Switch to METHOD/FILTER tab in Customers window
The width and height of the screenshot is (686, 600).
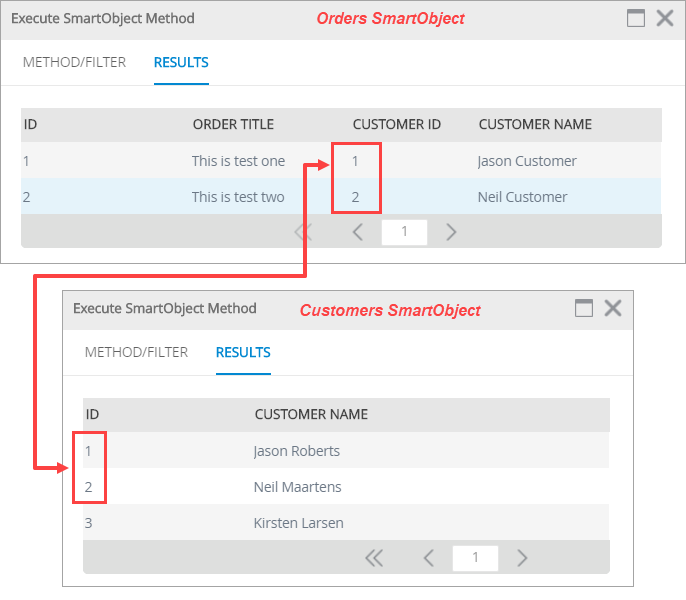136,352
